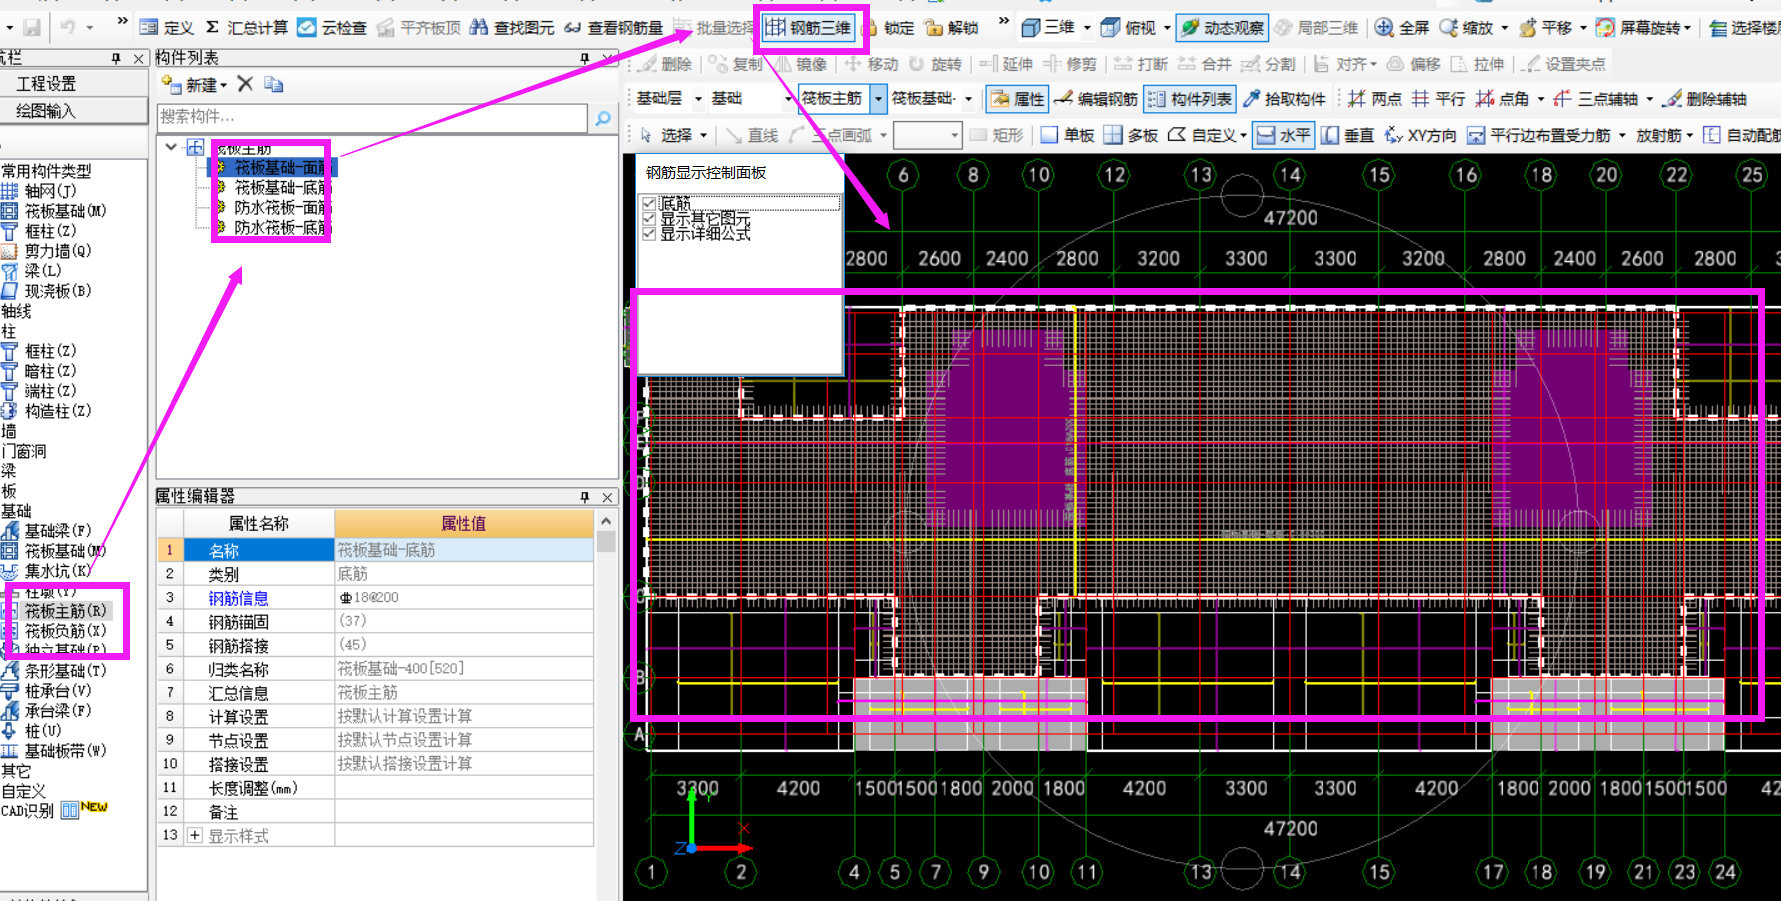This screenshot has height=901, width=1781.
Task: Select 三点辅轴 three-point auxiliary axis tool
Action: pos(1597,98)
